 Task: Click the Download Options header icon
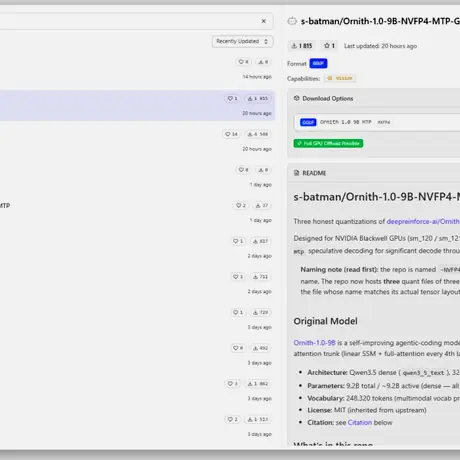296,98
